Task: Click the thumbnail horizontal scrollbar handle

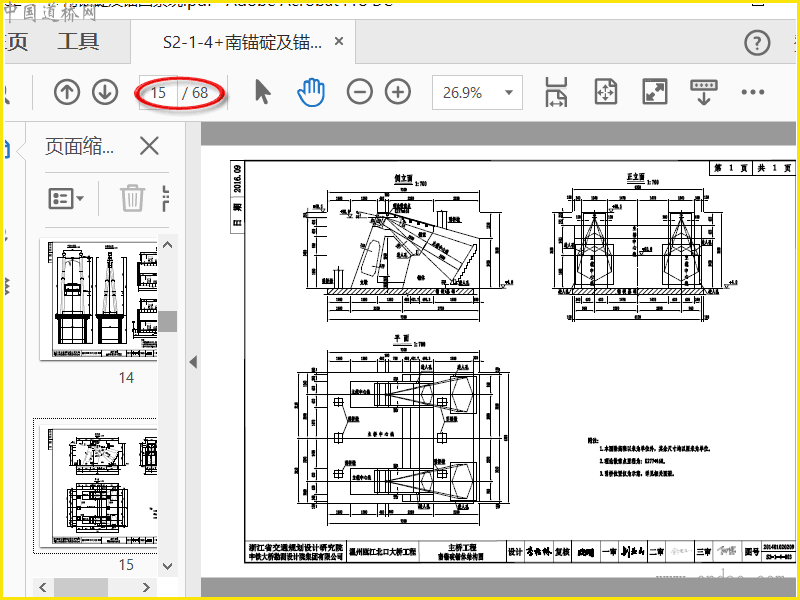Action: pyautogui.click(x=81, y=587)
